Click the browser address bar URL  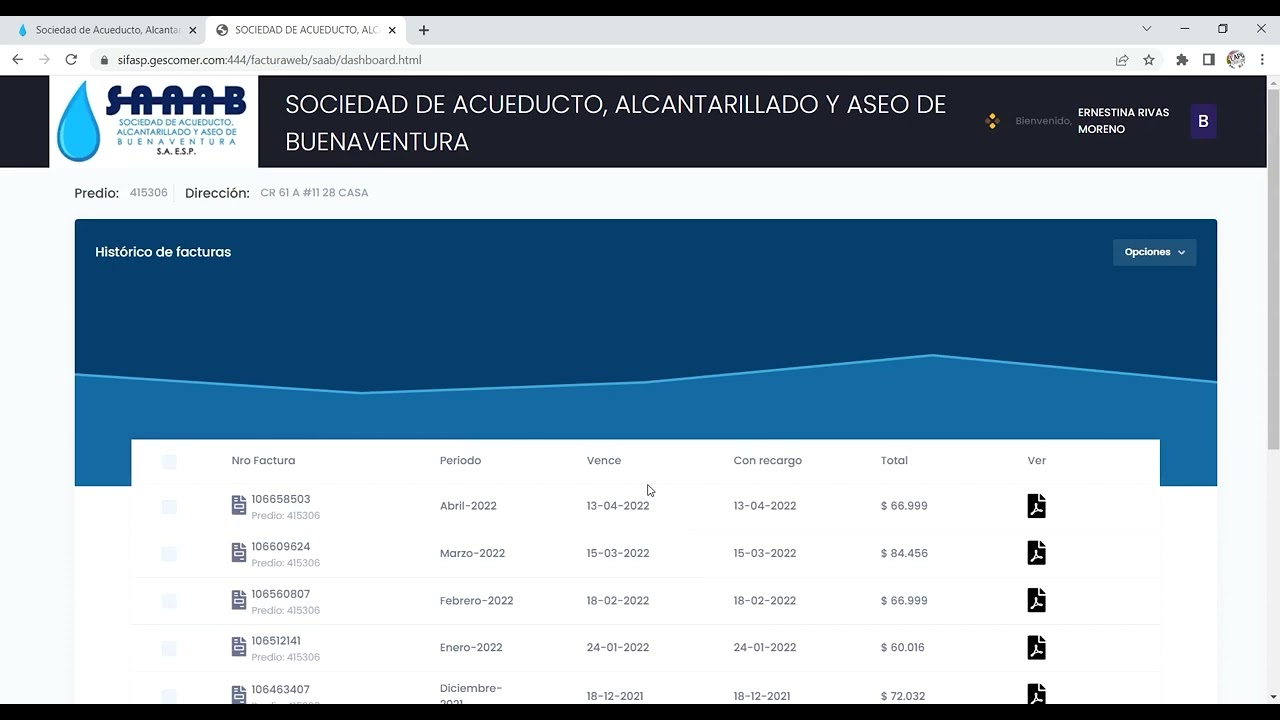[x=269, y=60]
